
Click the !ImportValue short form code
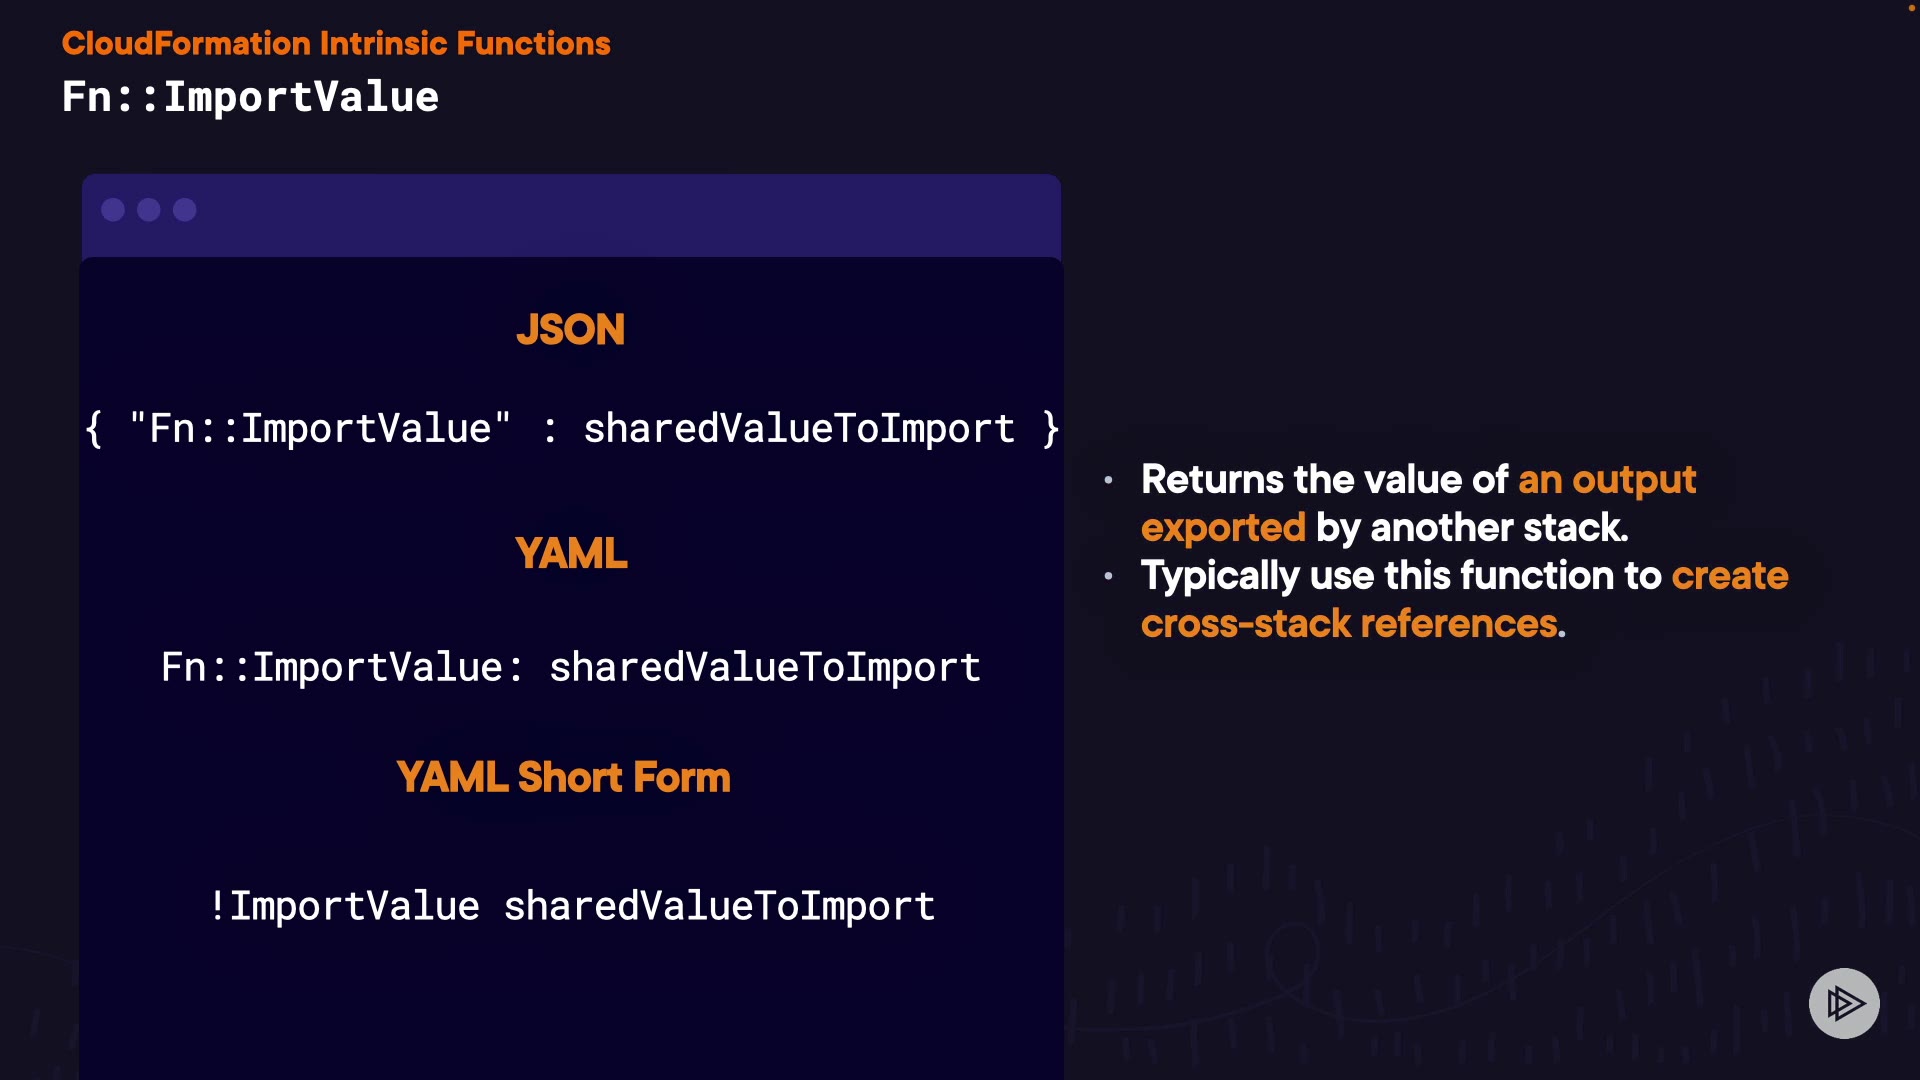[572, 906]
